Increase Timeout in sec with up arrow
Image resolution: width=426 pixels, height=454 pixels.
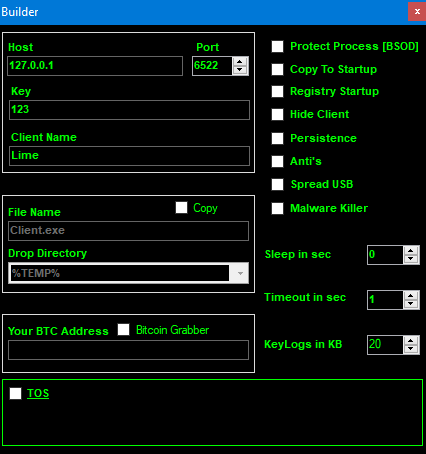[x=411, y=296]
